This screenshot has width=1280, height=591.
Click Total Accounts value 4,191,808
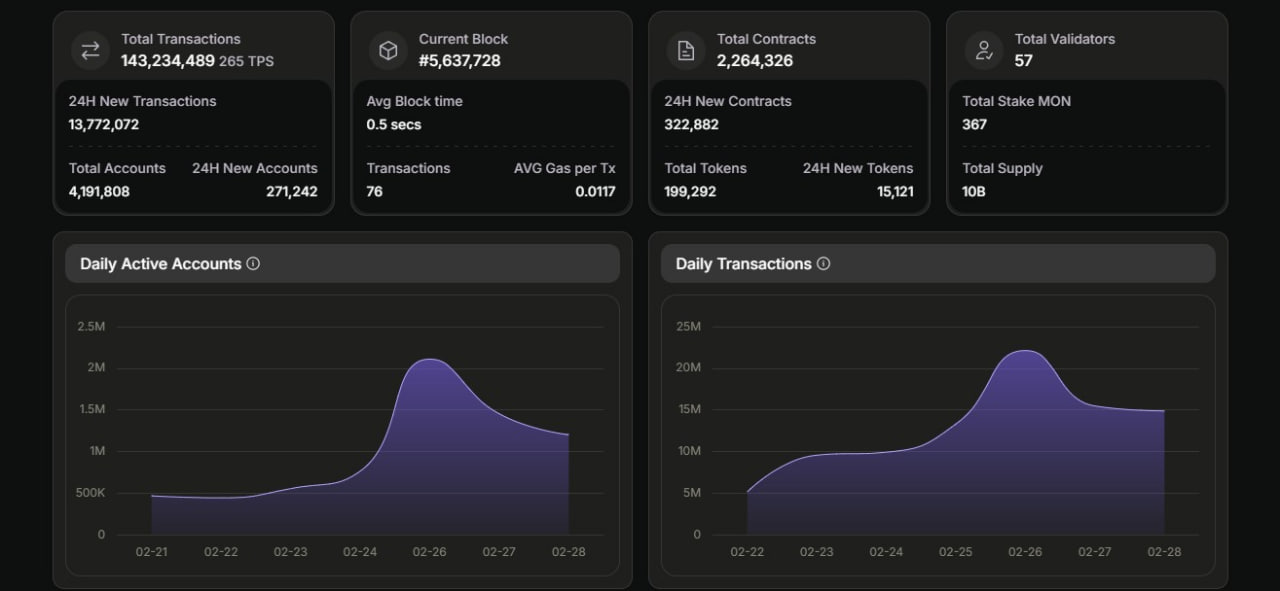pyautogui.click(x=99, y=192)
